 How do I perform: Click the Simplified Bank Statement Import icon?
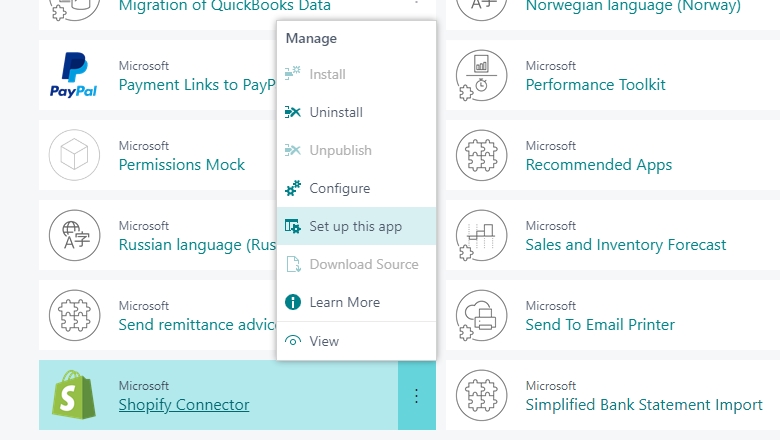click(481, 395)
